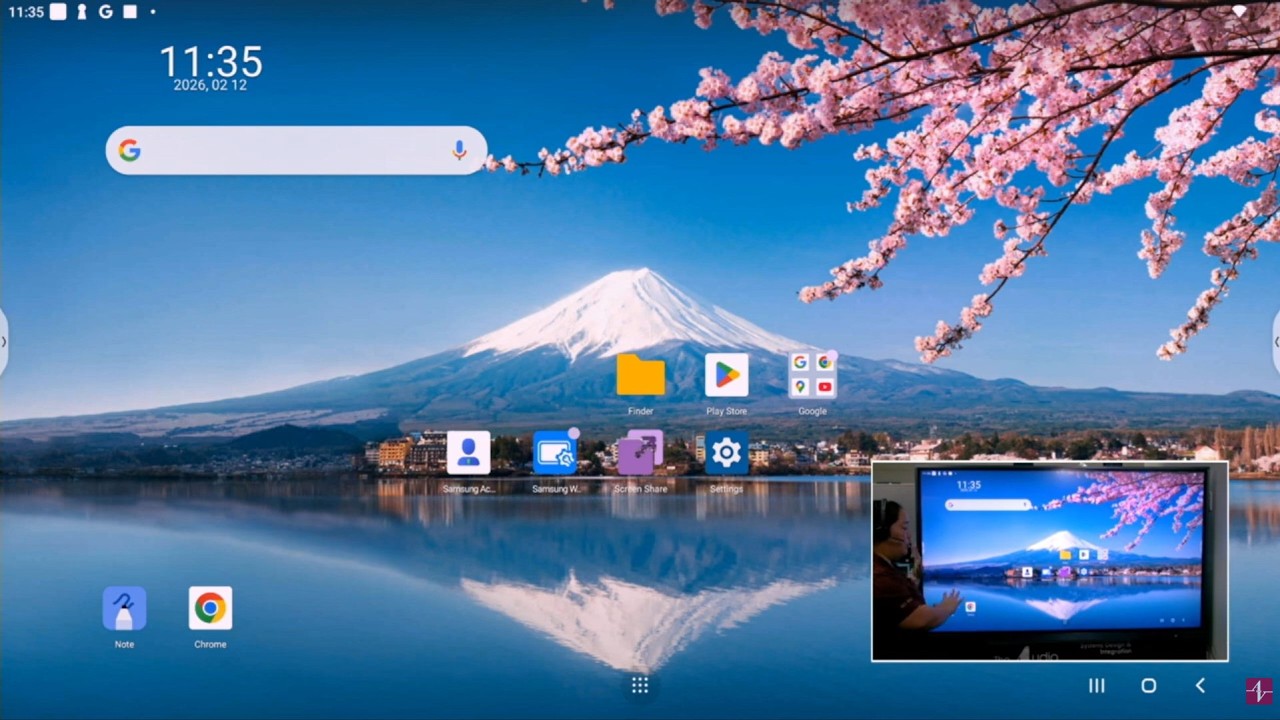Open the Samsung Workspace app
Screen dimensions: 1280x720
[555, 453]
